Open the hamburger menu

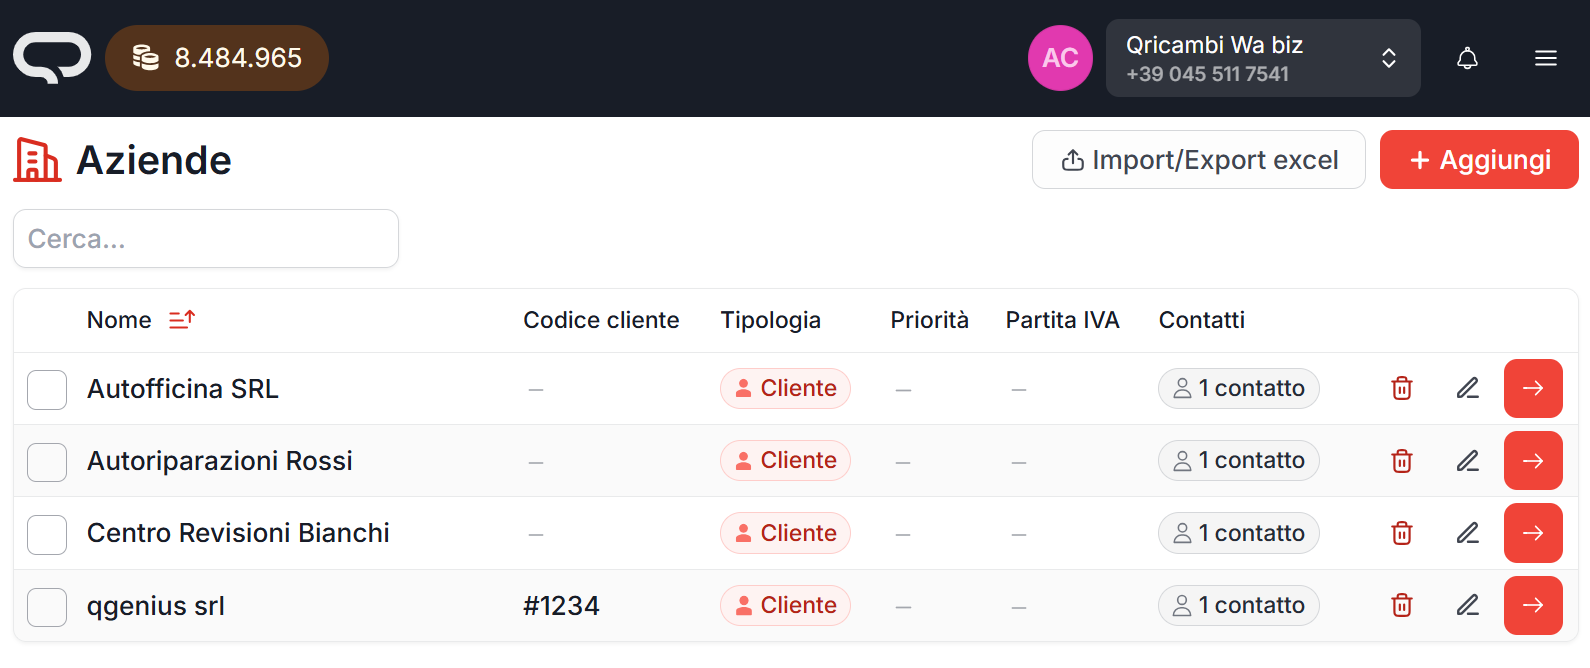[x=1546, y=58]
